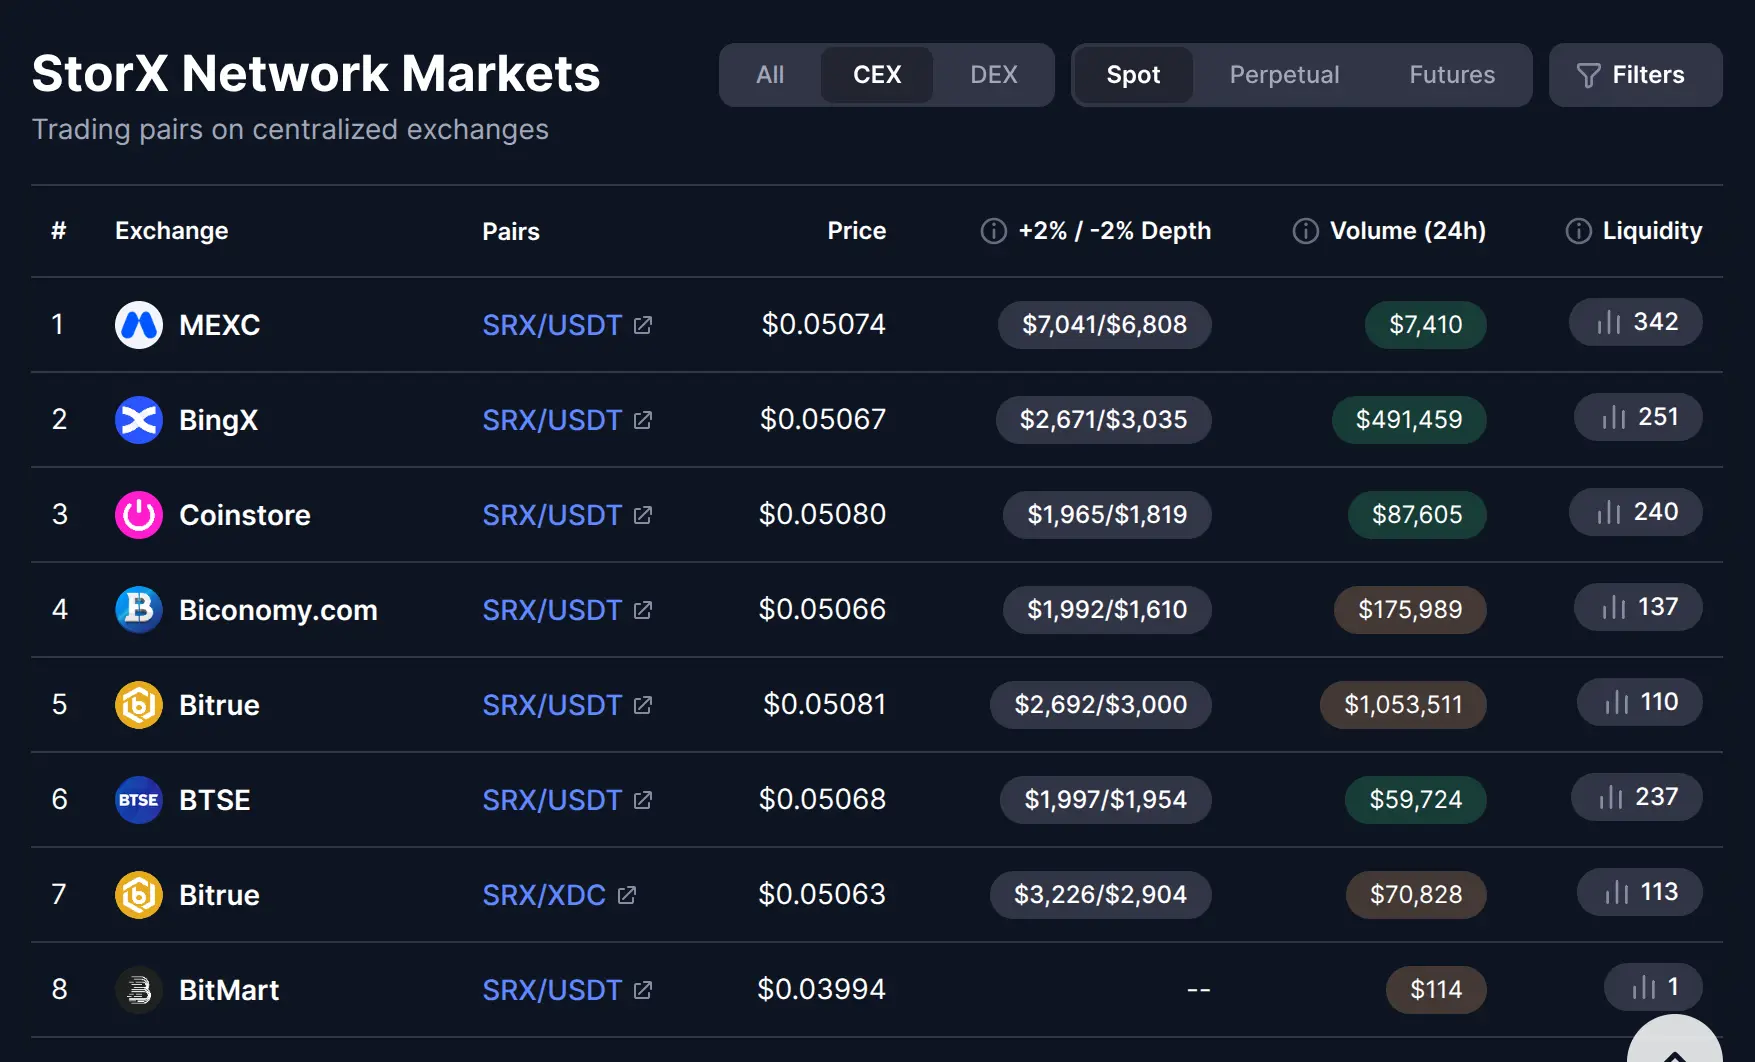Click the $59,724 volume badge
The image size is (1755, 1062).
pyautogui.click(x=1416, y=800)
